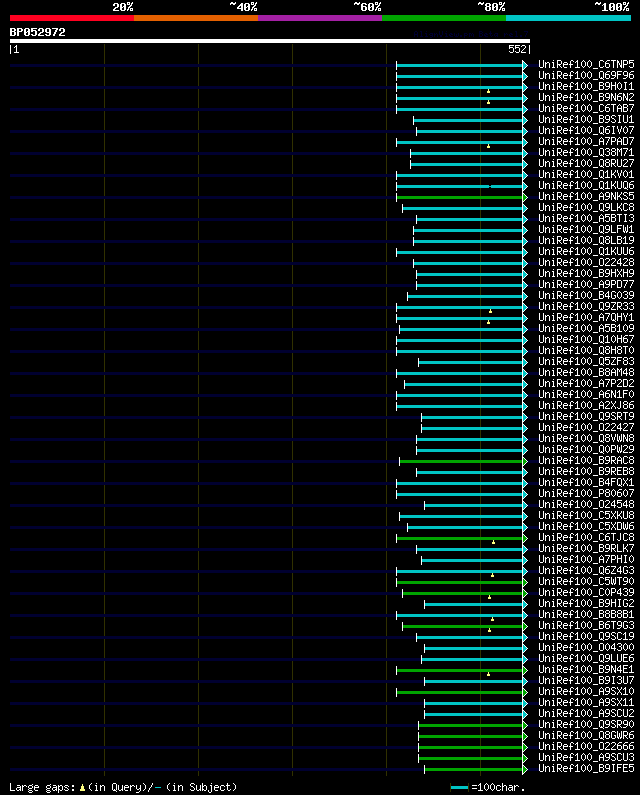This screenshot has width=640, height=795.
Task: Open UniRef100_B8B8B1 entry
Action: pyautogui.click(x=586, y=615)
